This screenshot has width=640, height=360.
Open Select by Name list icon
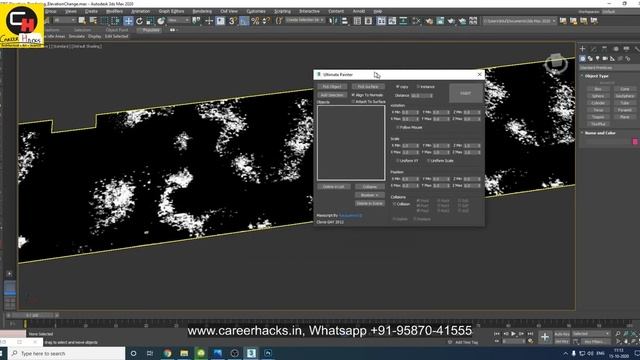93,21
